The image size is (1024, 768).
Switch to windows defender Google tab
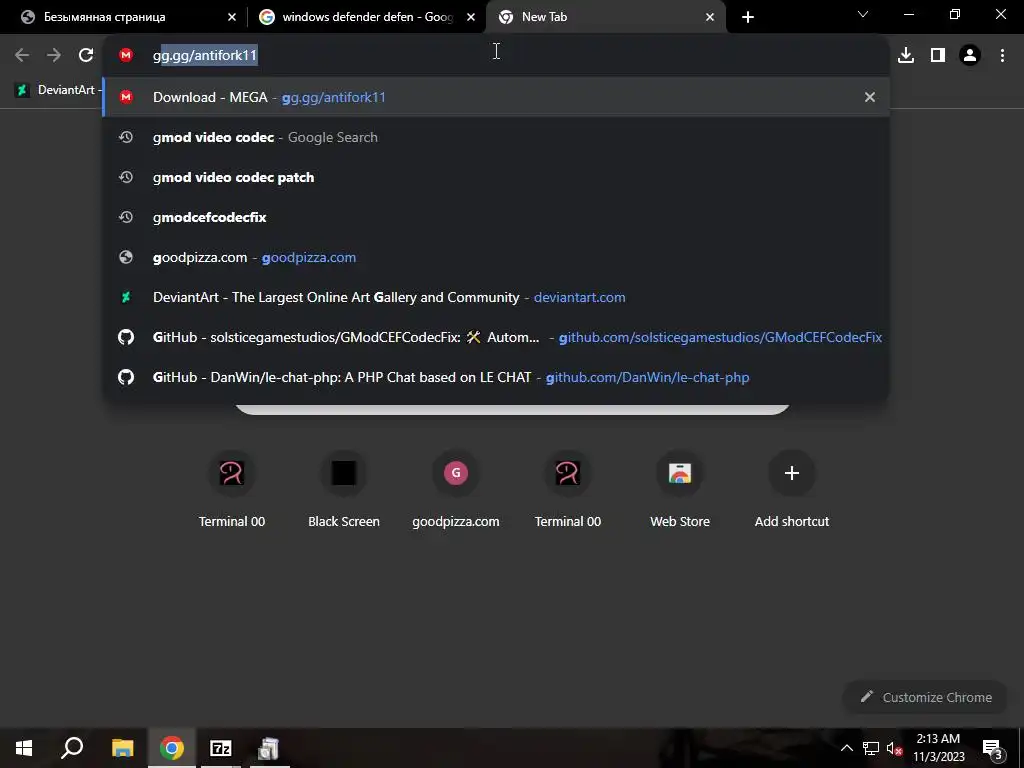(368, 17)
